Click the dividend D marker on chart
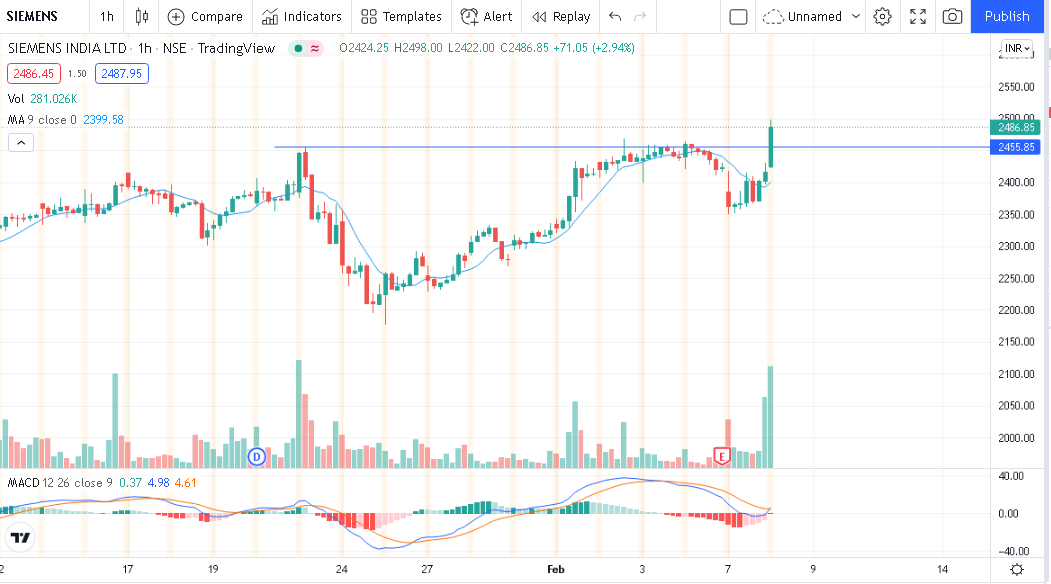This screenshot has width=1051, height=584. click(x=257, y=457)
